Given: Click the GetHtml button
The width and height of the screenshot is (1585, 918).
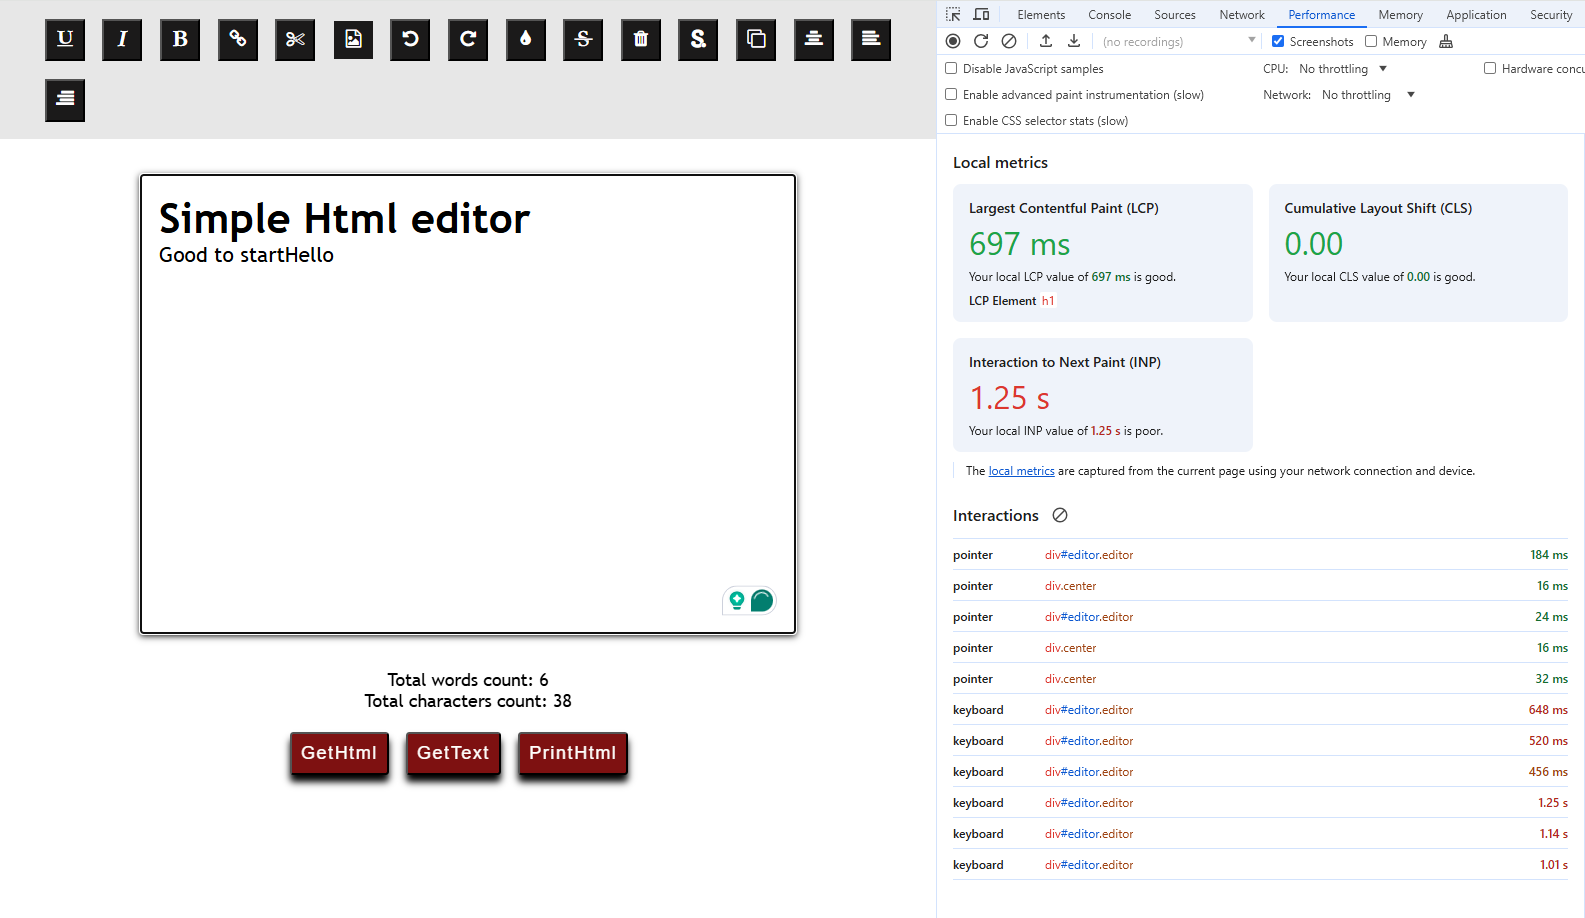Looking at the screenshot, I should pos(339,753).
